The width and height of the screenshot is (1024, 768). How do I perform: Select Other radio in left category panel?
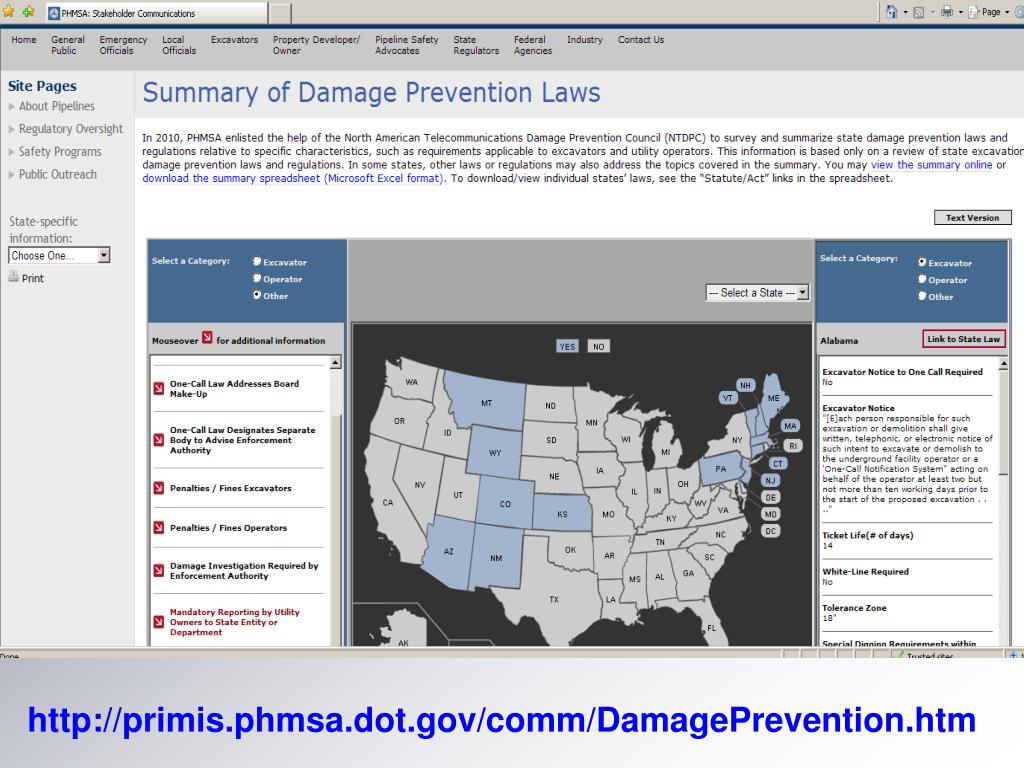[x=257, y=295]
